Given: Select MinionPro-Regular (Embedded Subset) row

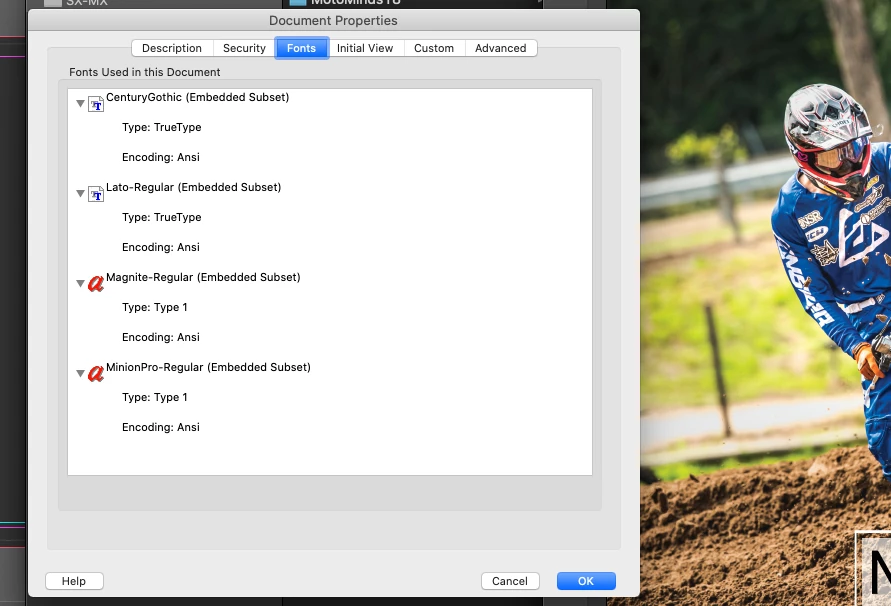Looking at the screenshot, I should (208, 367).
